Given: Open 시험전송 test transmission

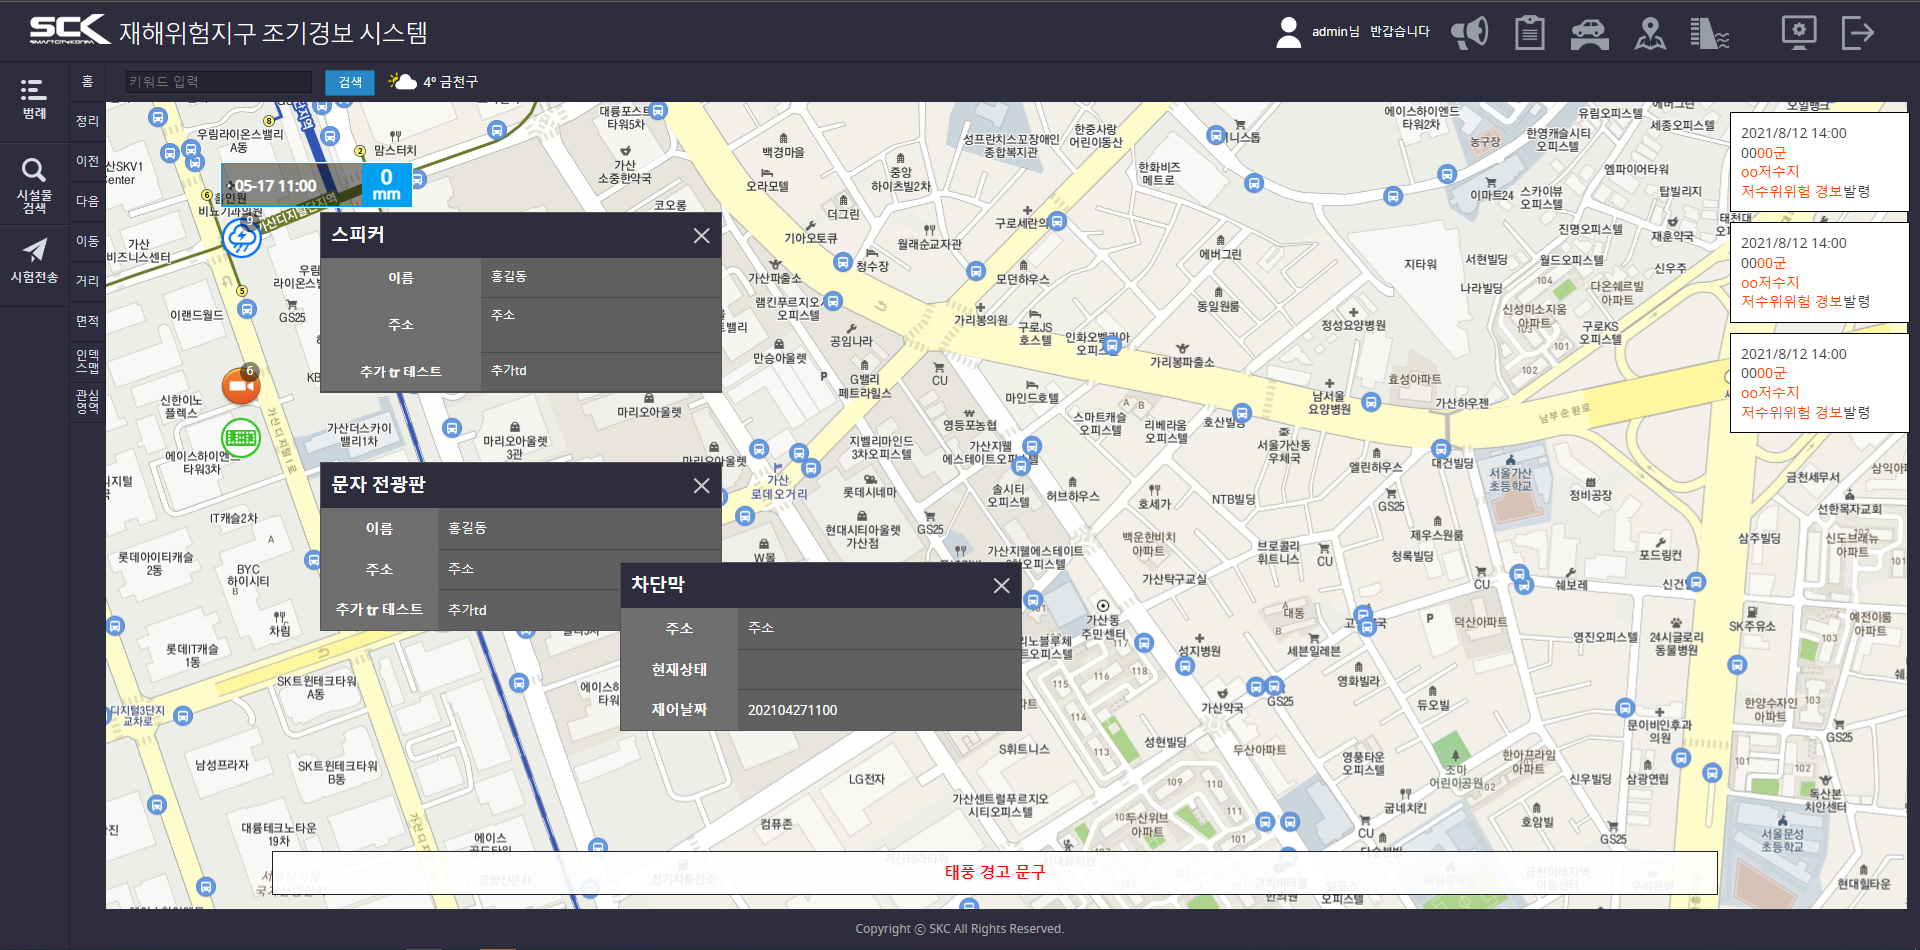Looking at the screenshot, I should 34,262.
